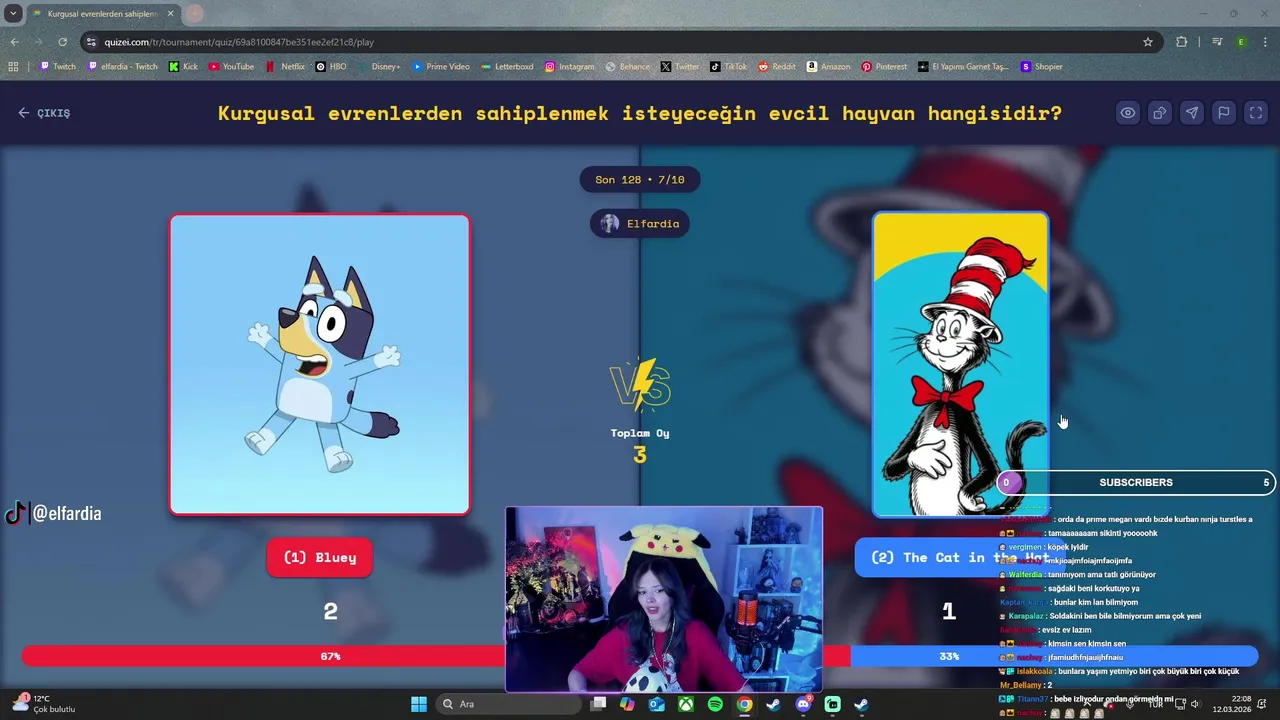Bookmark this page with star icon
The width and height of the screenshot is (1280, 720).
(x=1148, y=42)
